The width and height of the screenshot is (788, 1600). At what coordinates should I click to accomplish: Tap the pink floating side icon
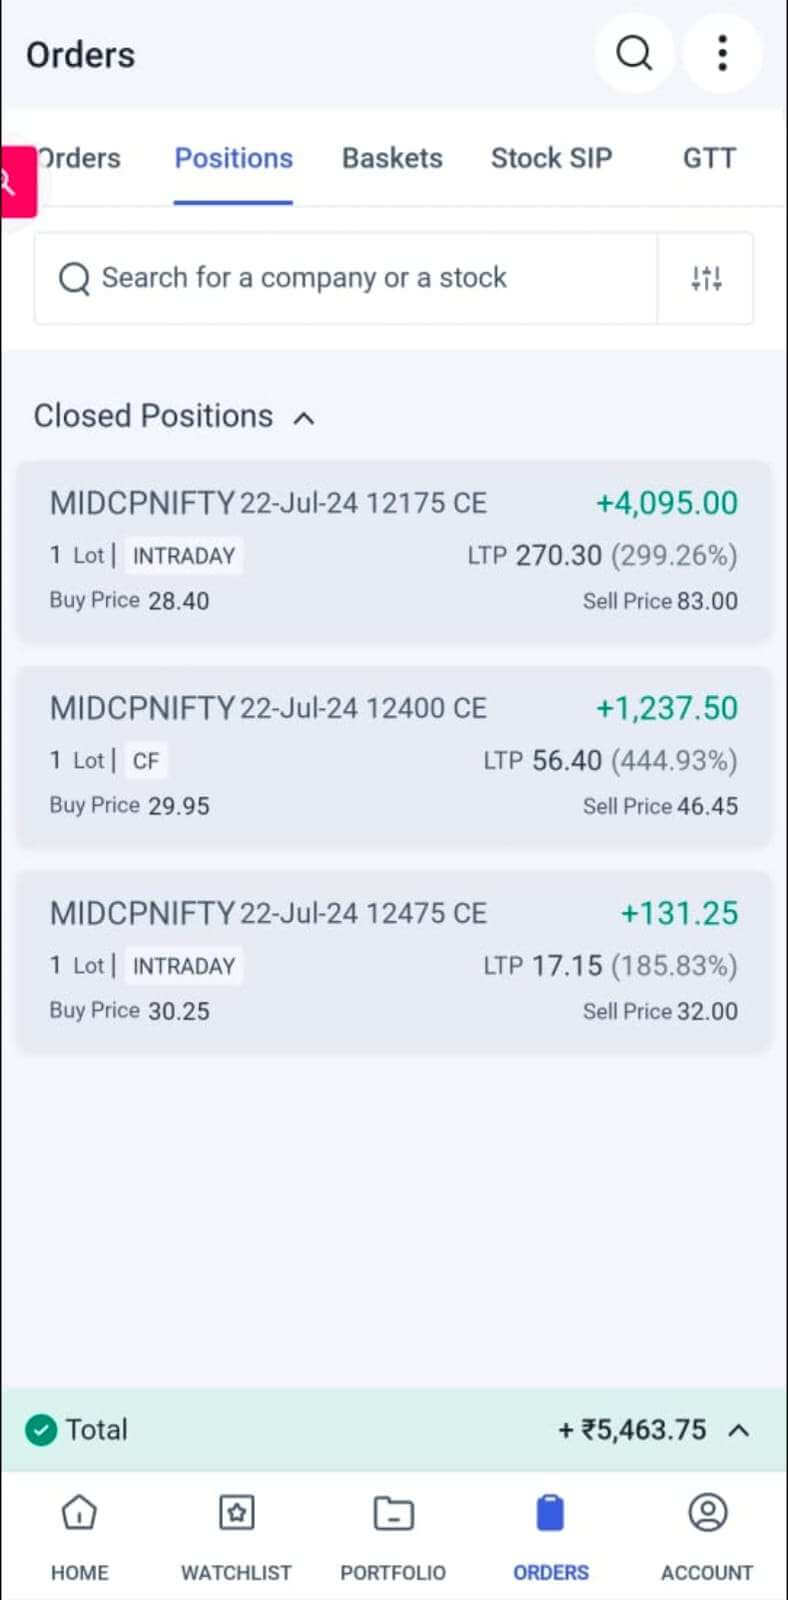[16, 182]
